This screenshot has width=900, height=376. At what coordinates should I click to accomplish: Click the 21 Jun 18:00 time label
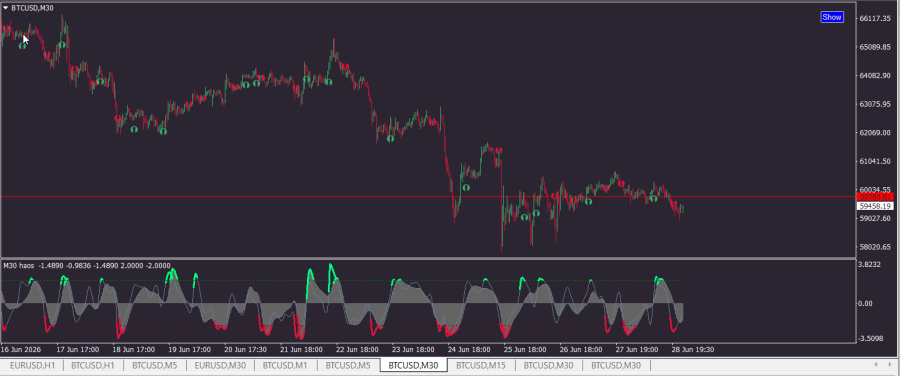(x=301, y=349)
